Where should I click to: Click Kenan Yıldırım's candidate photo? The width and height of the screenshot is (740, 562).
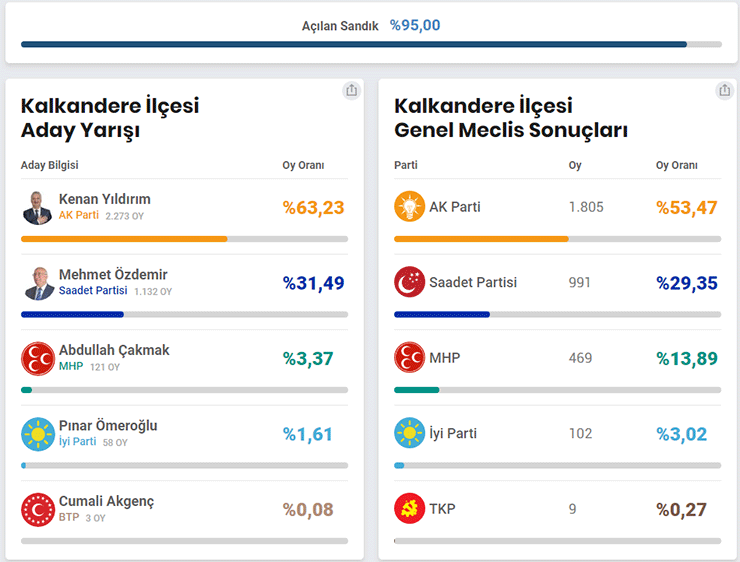38,207
